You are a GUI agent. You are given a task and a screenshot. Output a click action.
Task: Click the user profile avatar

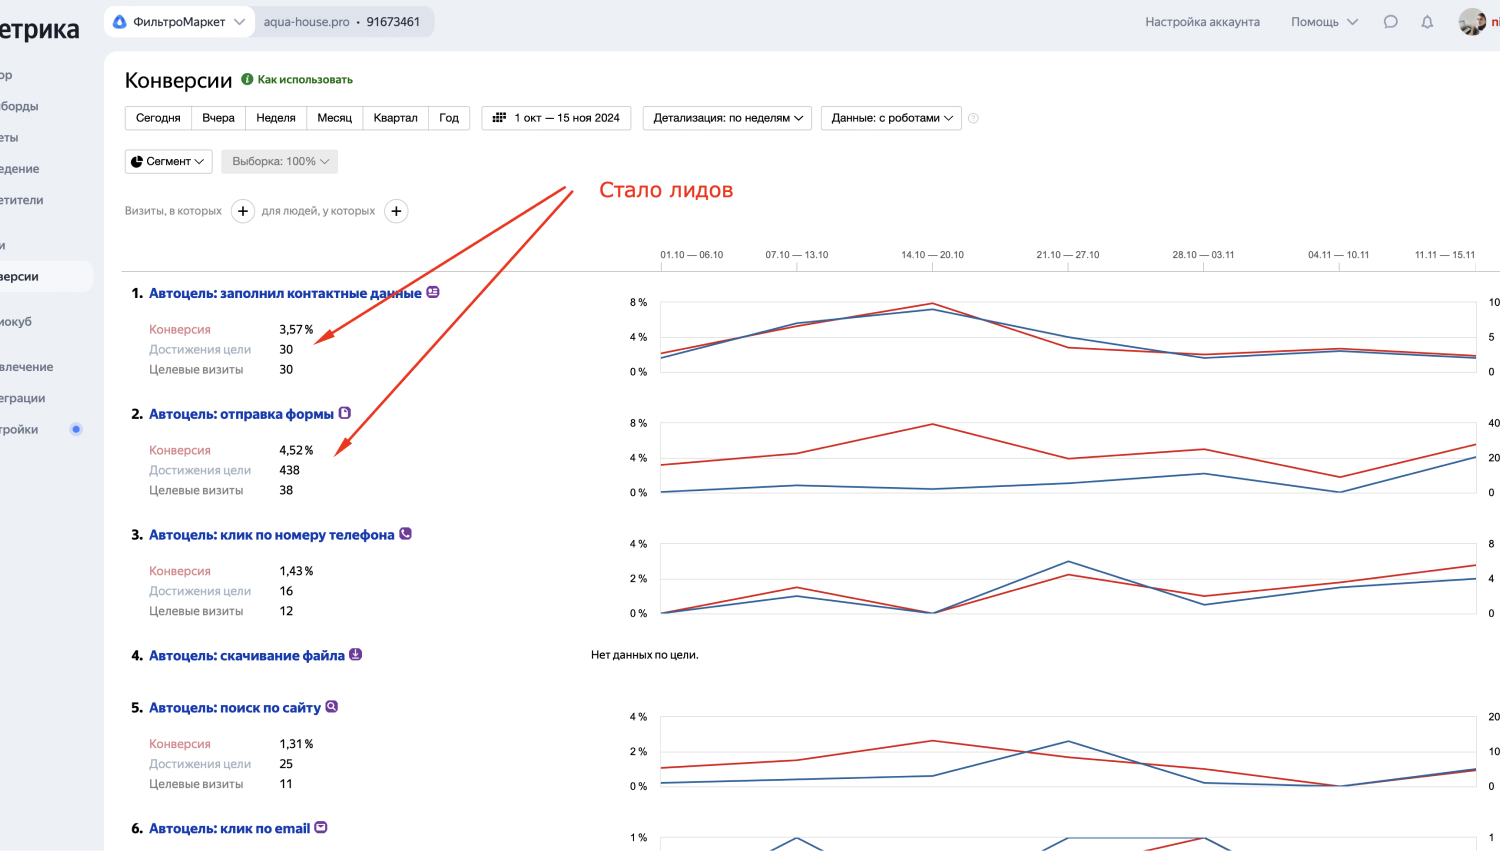coord(1472,22)
